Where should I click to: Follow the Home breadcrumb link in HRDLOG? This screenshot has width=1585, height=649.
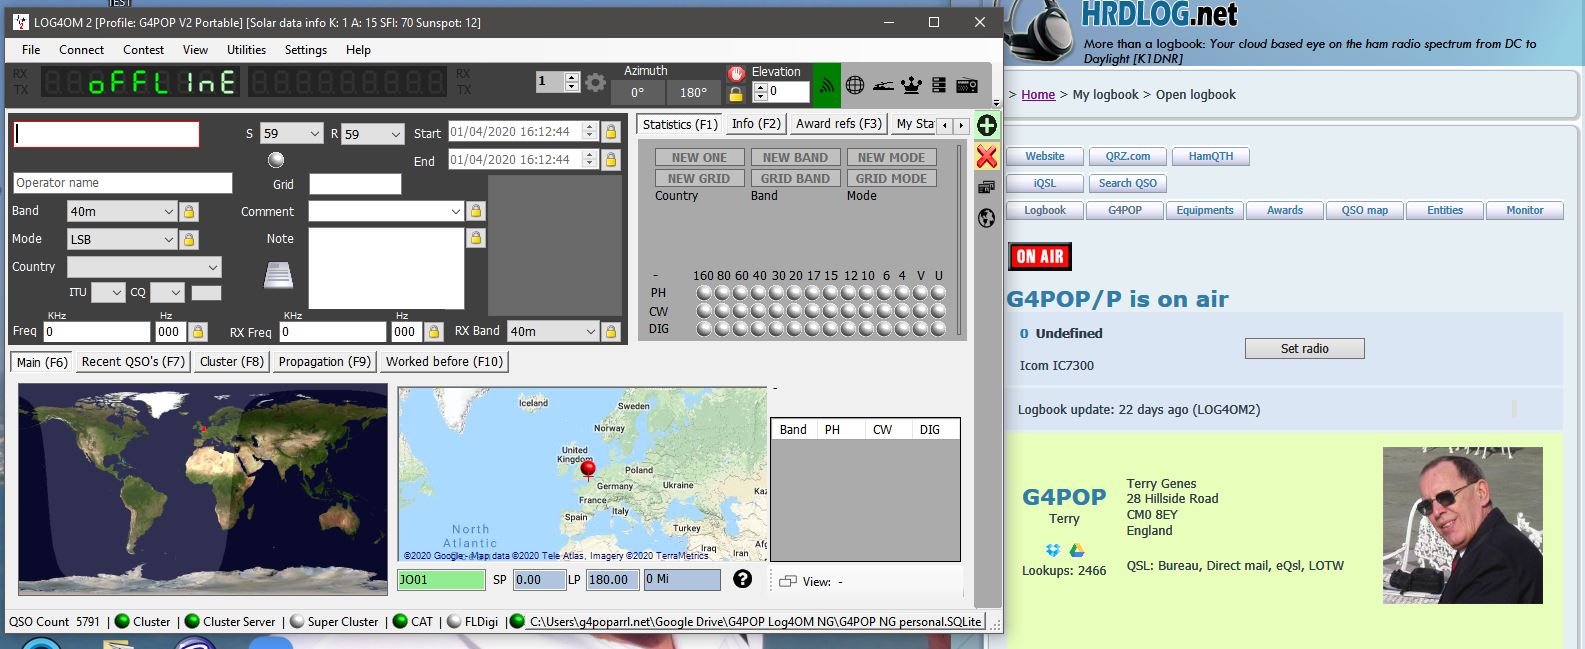(x=1038, y=95)
